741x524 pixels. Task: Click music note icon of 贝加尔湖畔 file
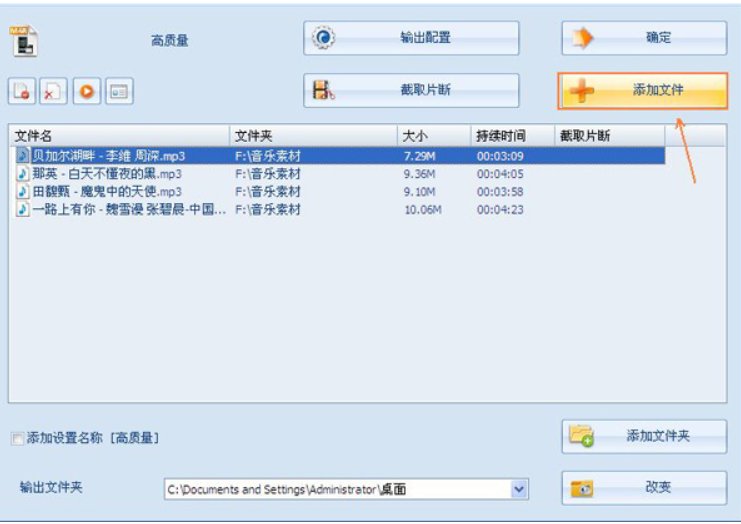pyautogui.click(x=23, y=156)
